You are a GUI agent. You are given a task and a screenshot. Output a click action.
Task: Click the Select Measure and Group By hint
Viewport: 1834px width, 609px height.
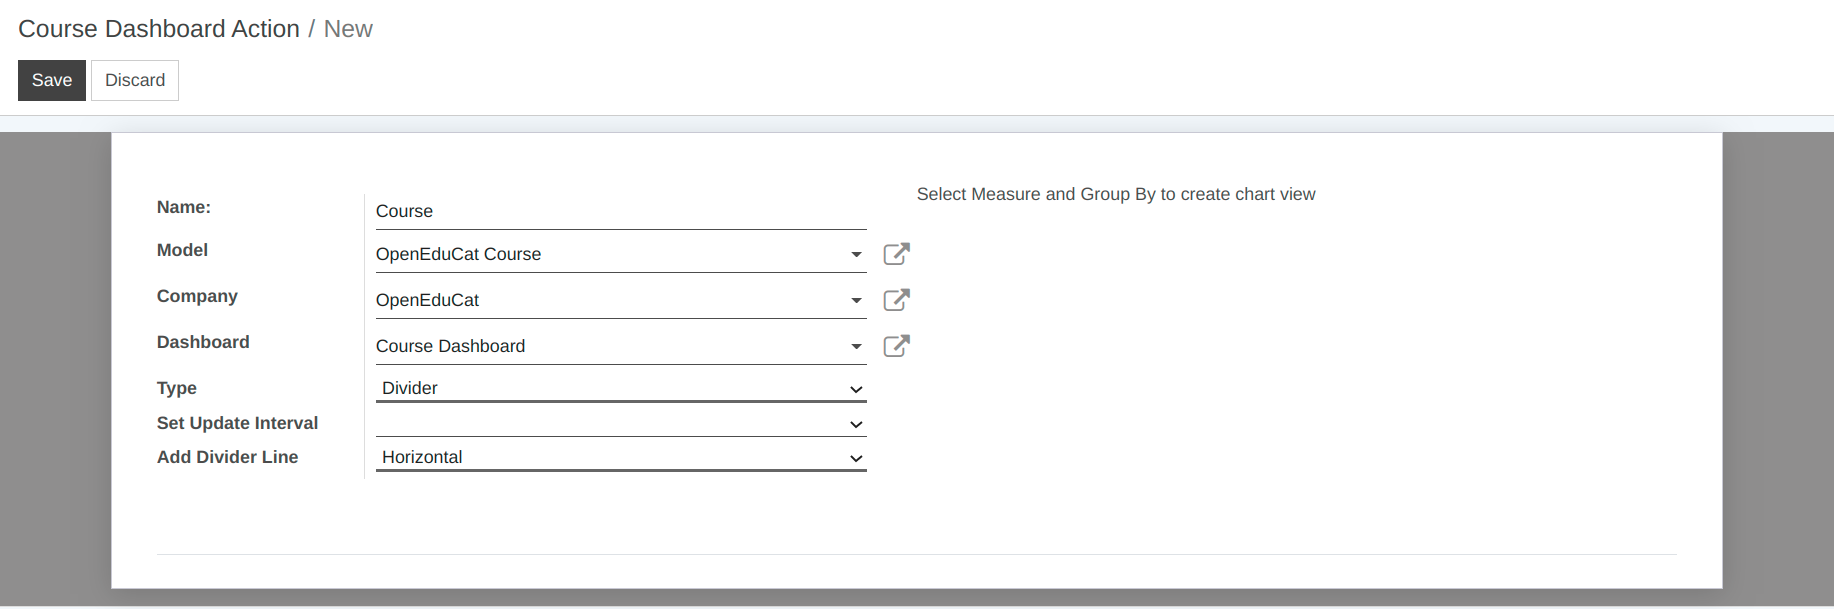[x=1116, y=194]
